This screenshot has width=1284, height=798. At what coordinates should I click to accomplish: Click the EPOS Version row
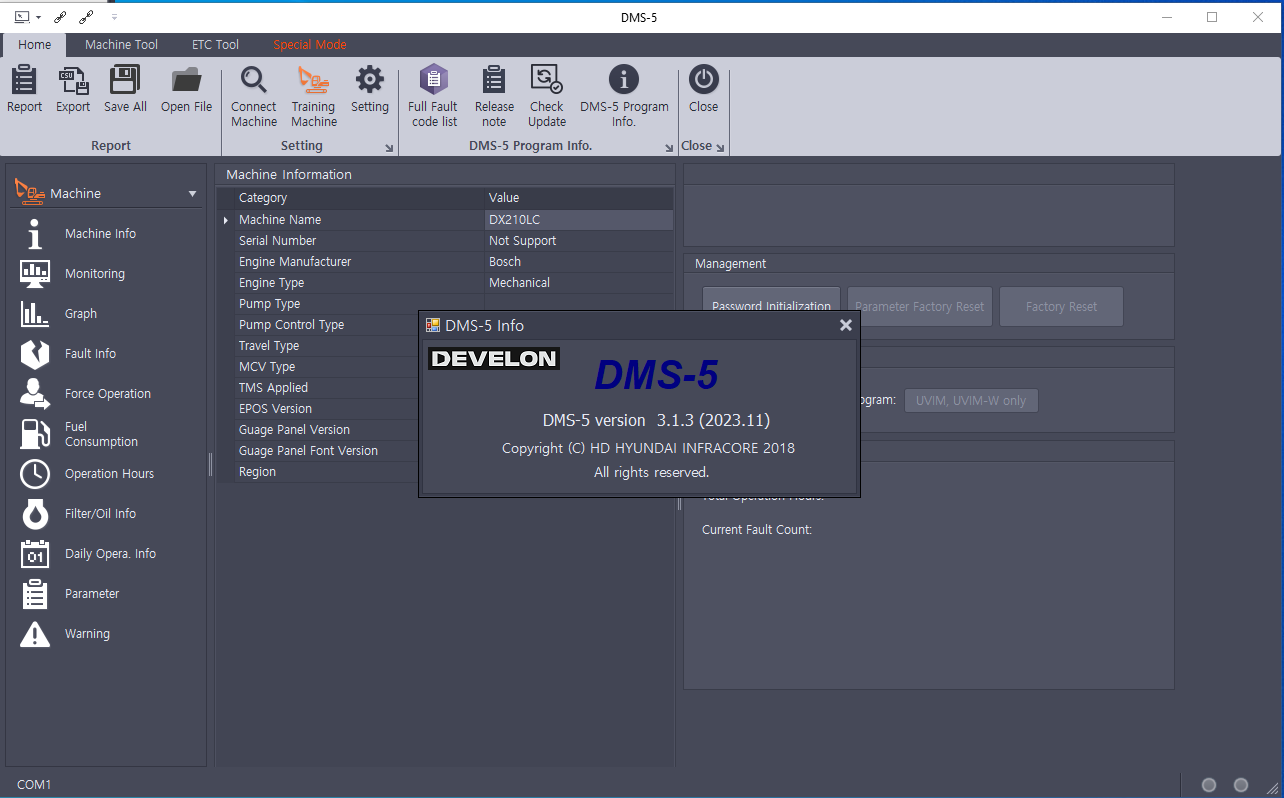tap(326, 409)
